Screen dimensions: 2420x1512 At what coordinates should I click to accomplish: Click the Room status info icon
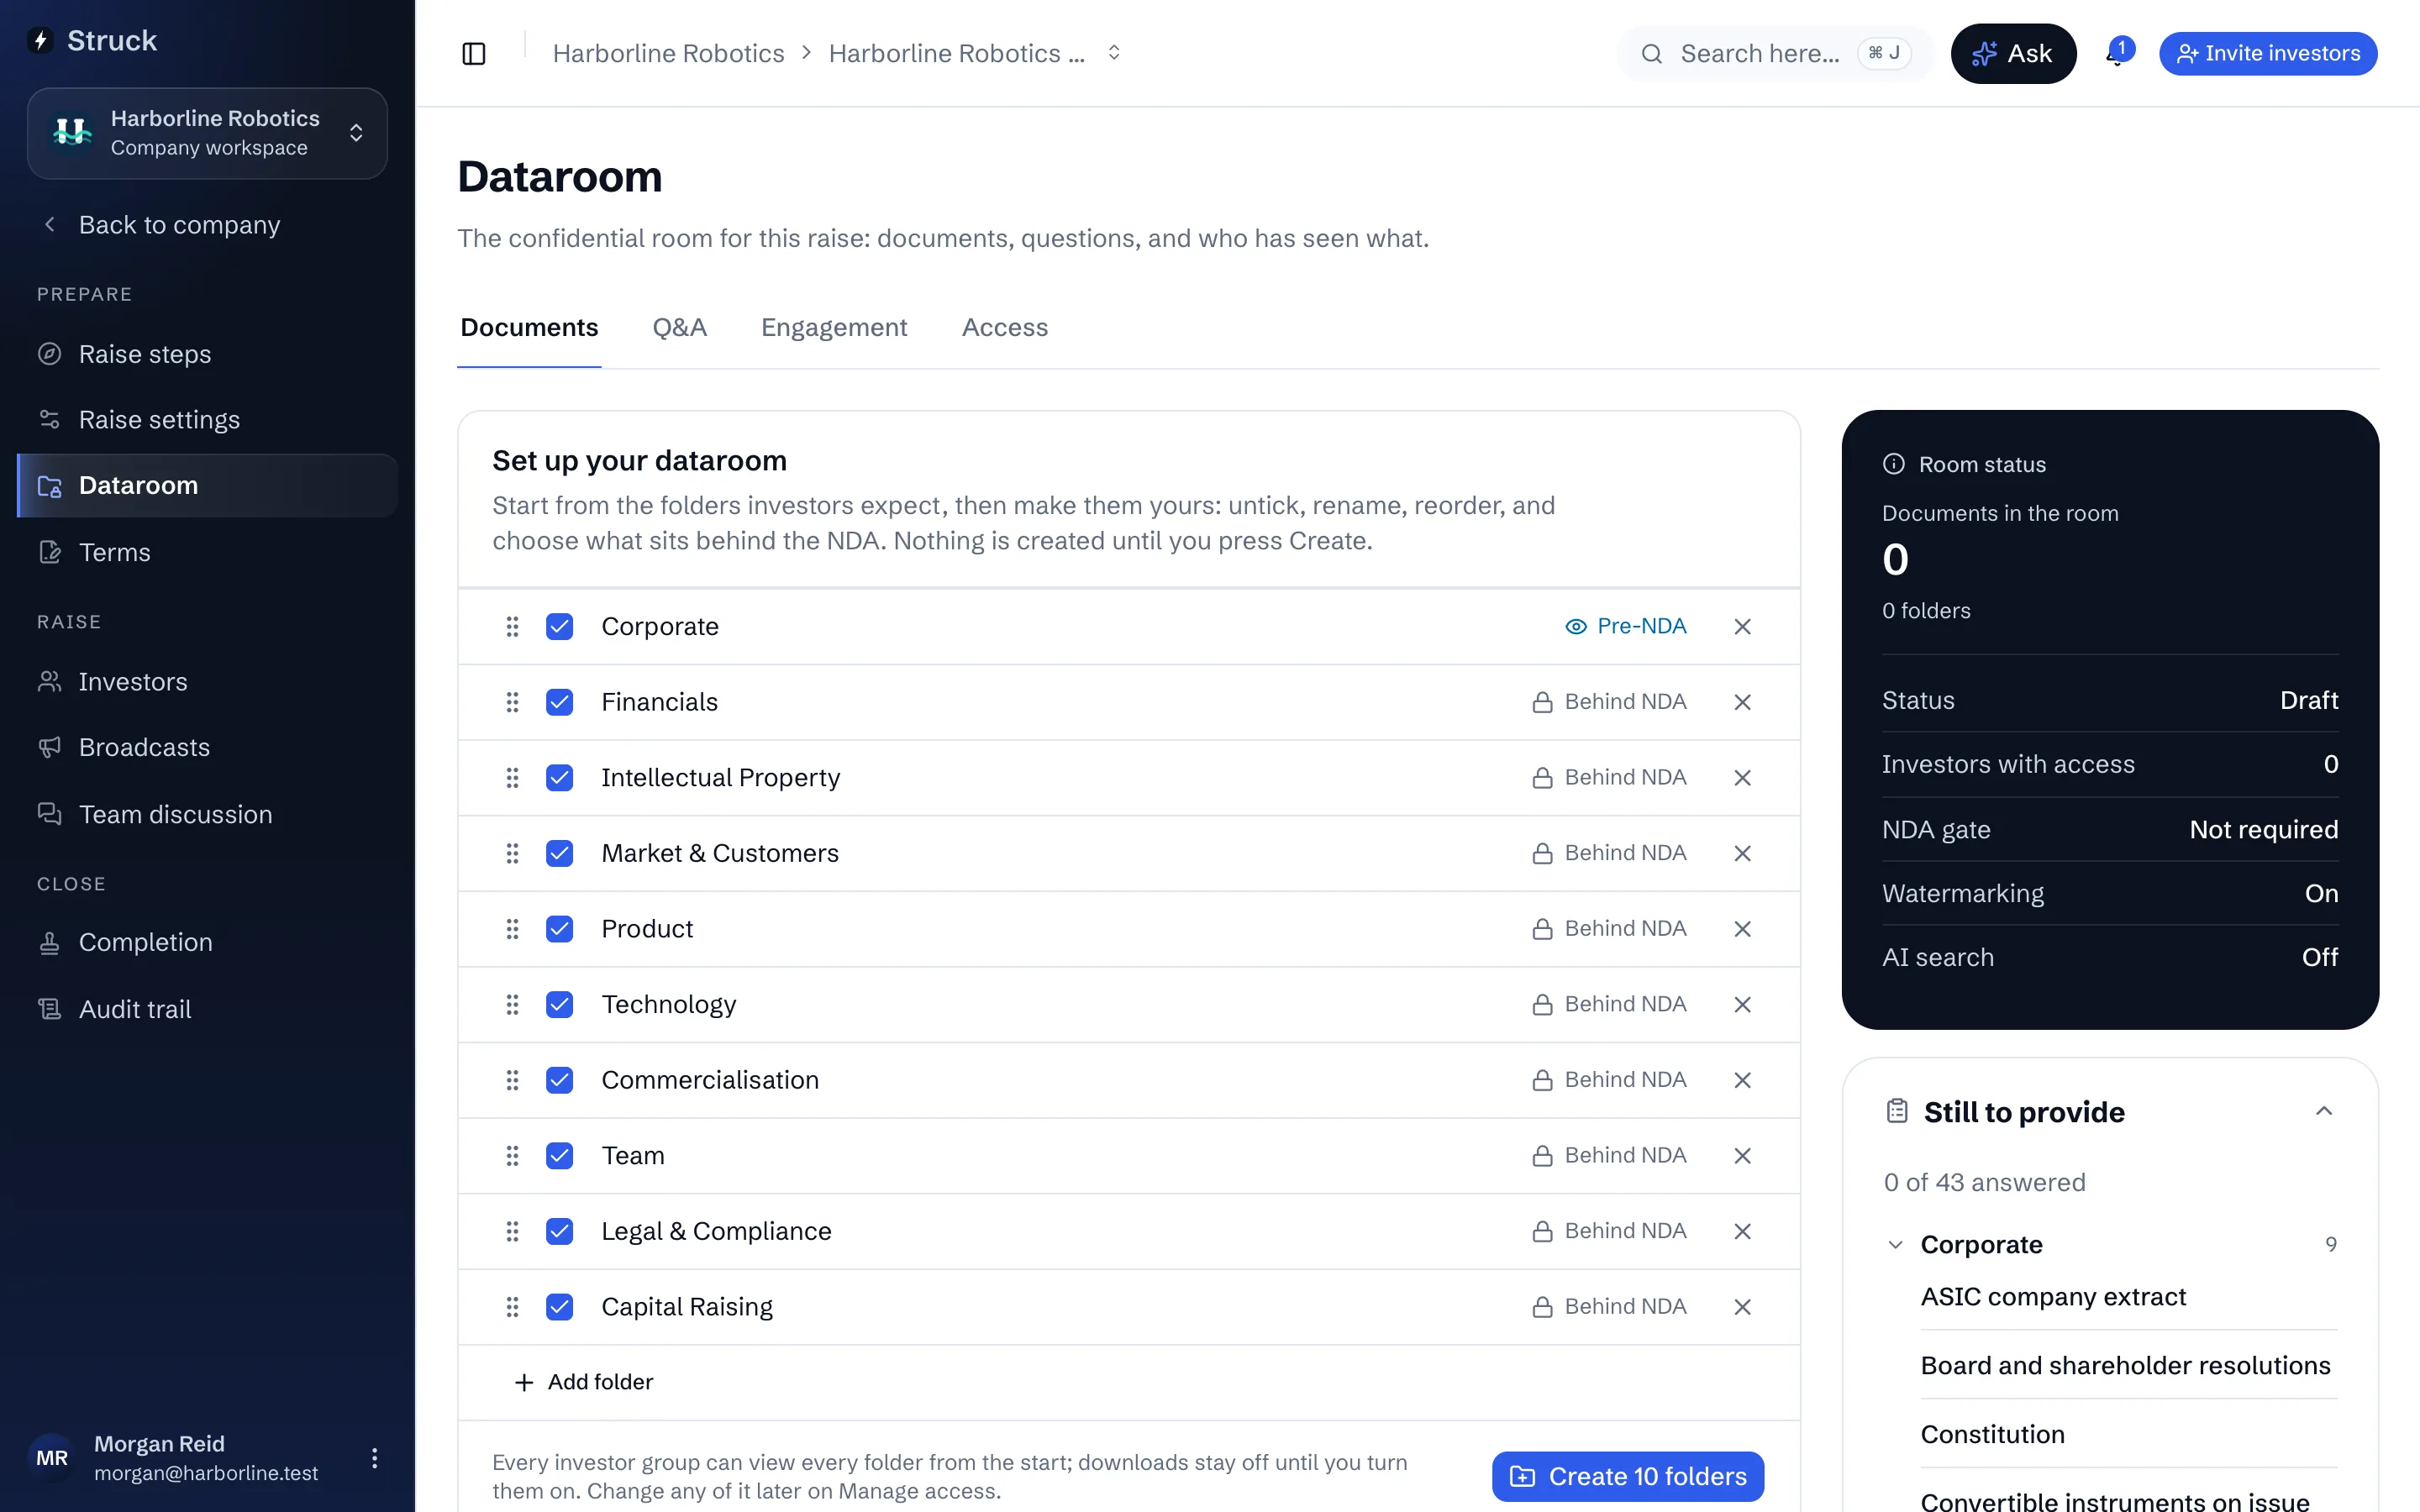tap(1894, 464)
